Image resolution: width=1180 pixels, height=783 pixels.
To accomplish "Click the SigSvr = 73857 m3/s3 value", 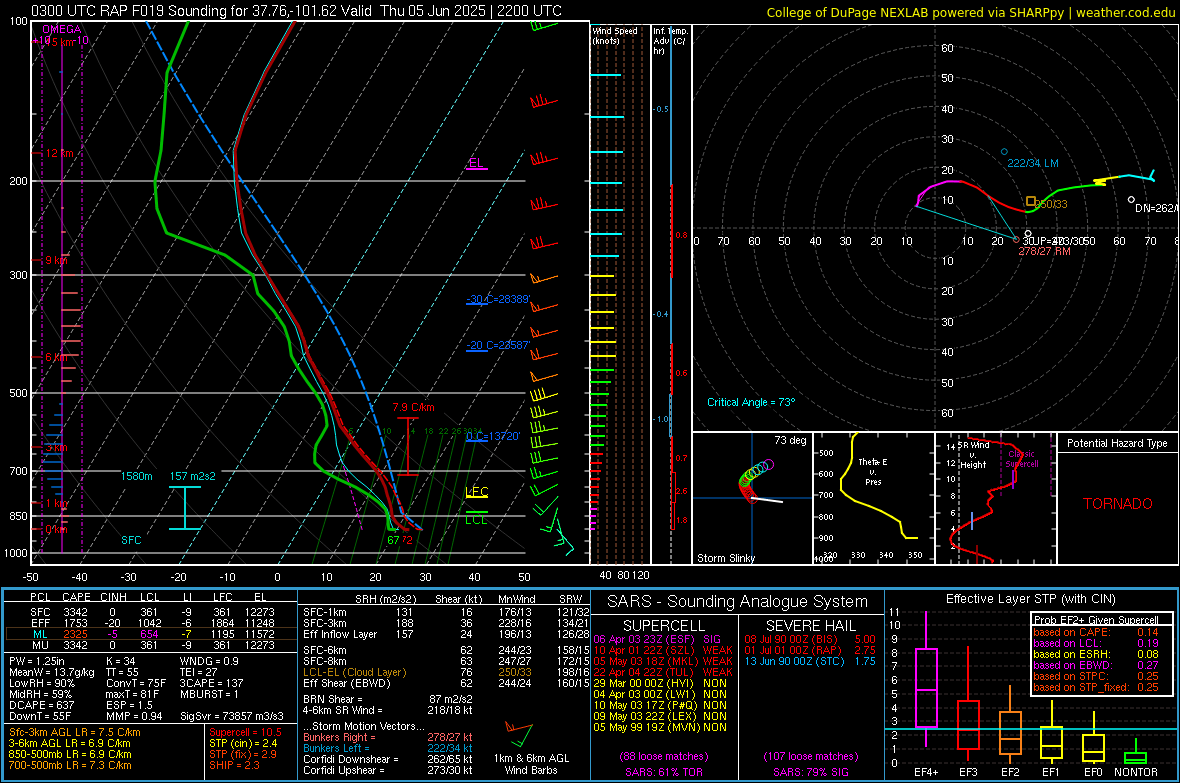I will tap(232, 716).
